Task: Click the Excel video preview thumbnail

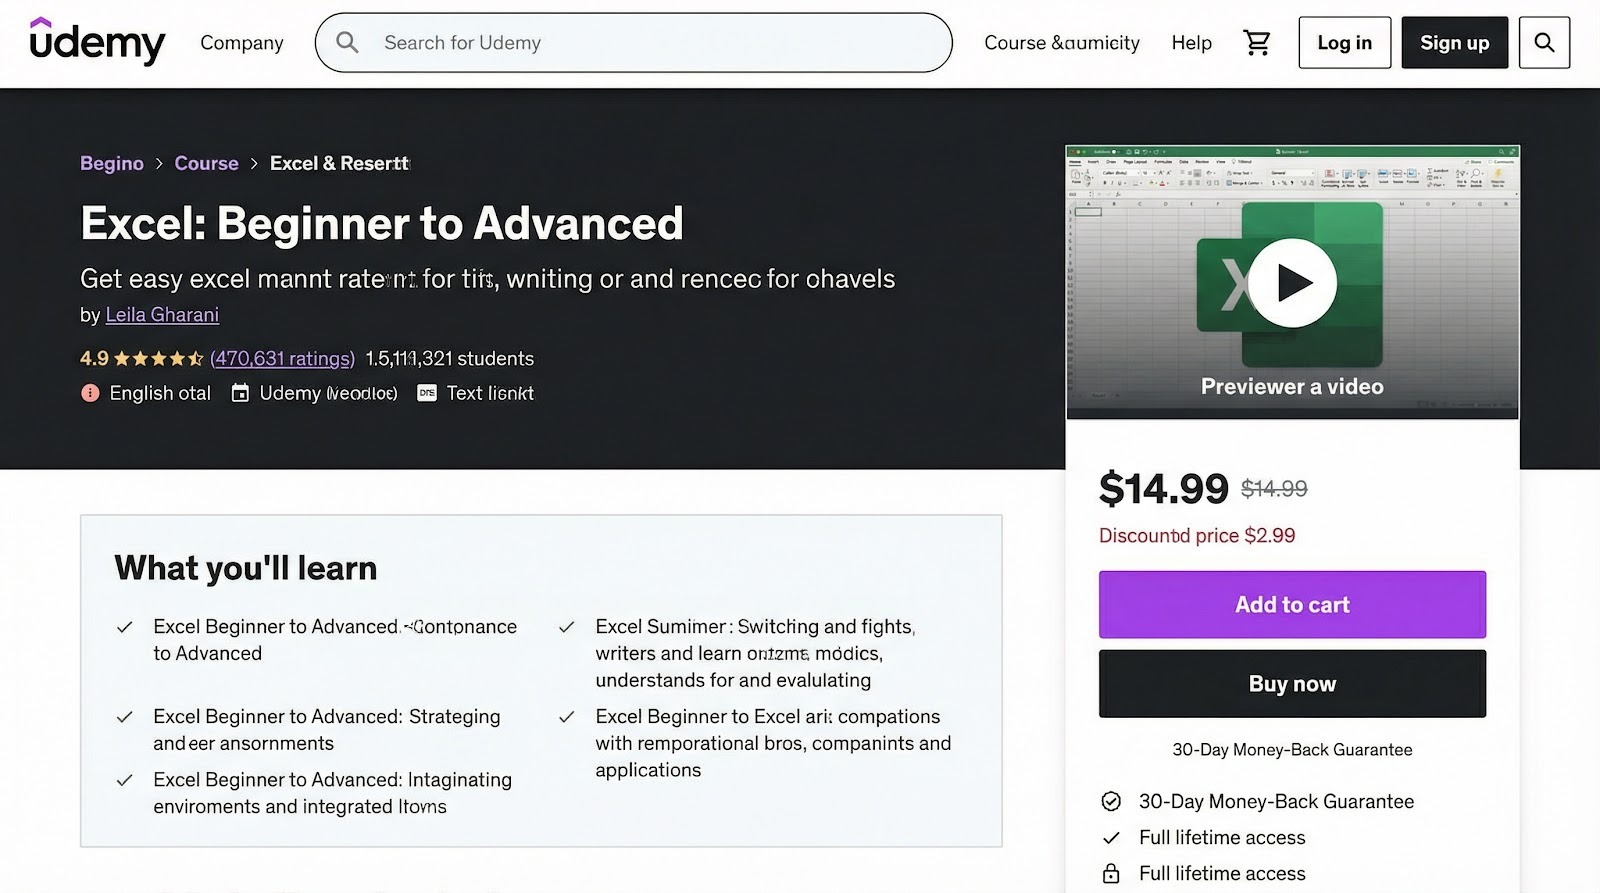Action: click(x=1292, y=282)
